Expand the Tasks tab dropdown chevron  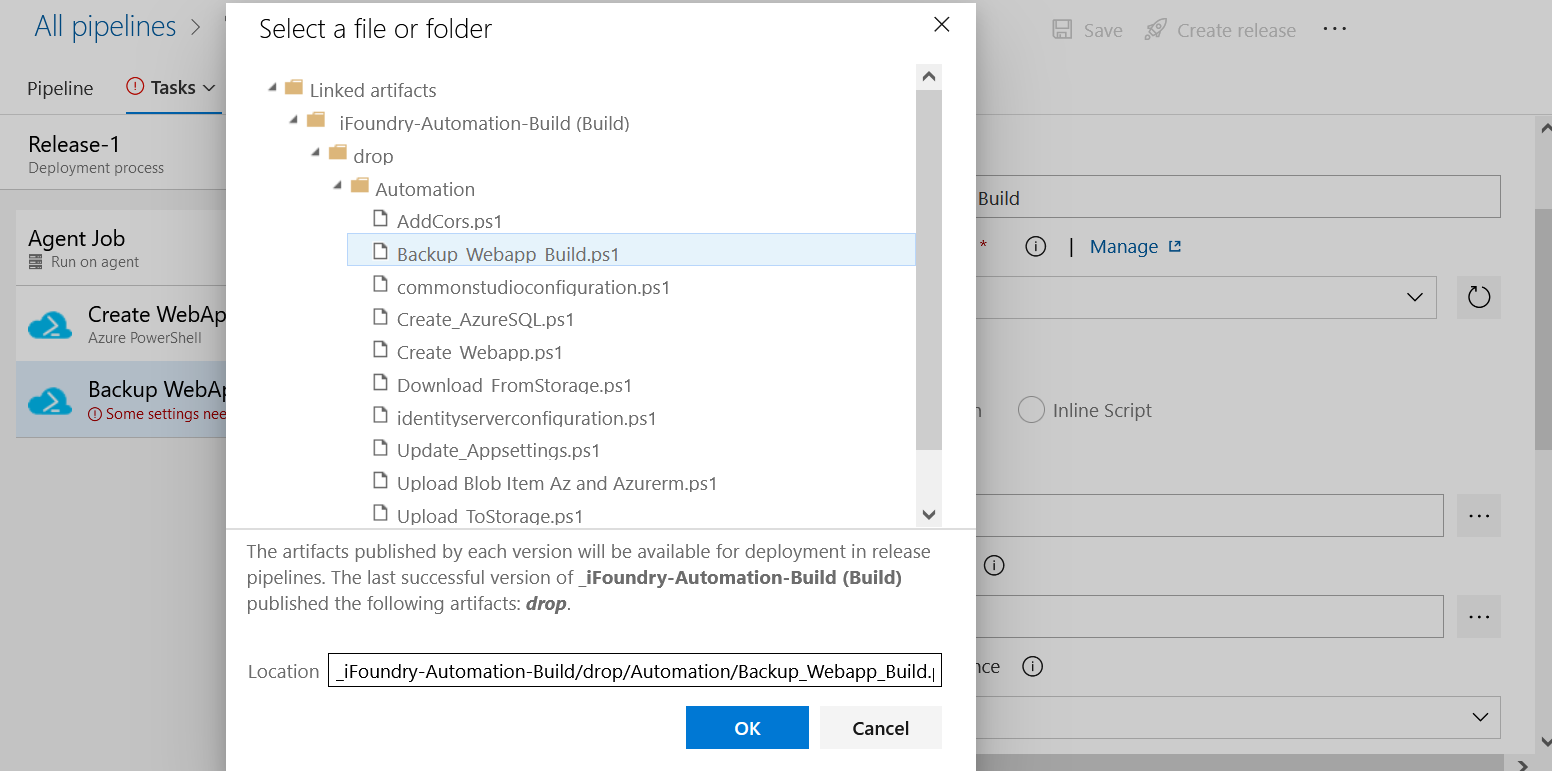(x=209, y=88)
